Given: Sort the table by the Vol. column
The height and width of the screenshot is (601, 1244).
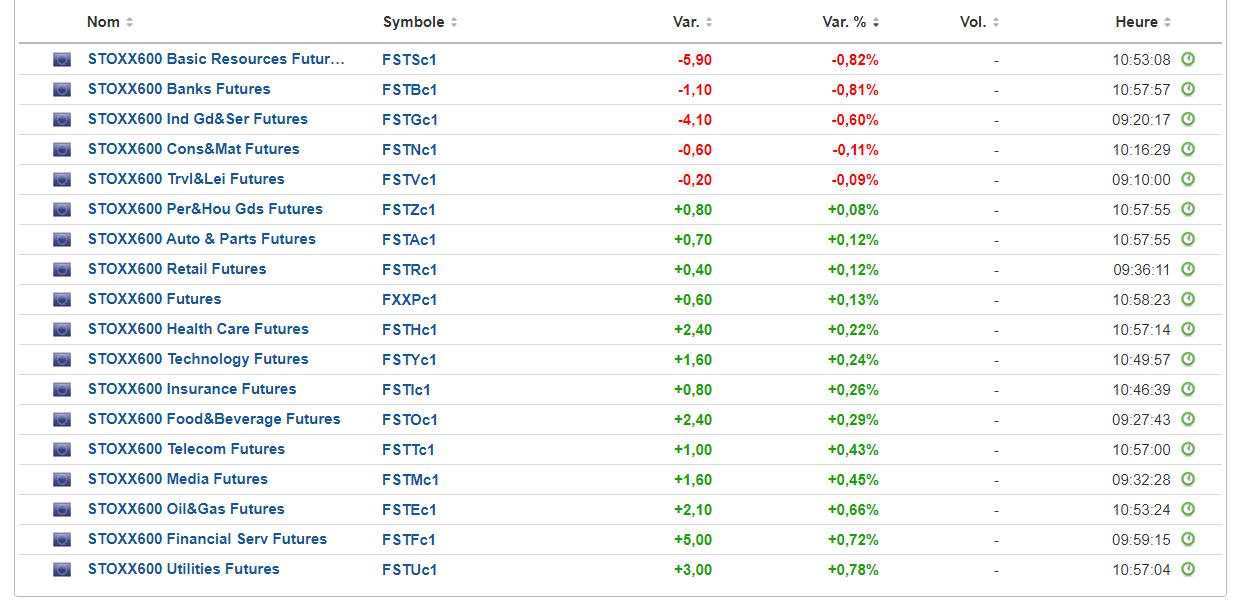Looking at the screenshot, I should click(x=978, y=22).
